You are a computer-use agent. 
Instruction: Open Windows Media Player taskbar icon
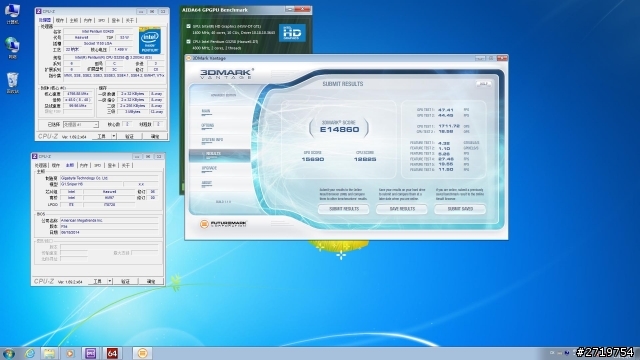pyautogui.click(x=70, y=353)
